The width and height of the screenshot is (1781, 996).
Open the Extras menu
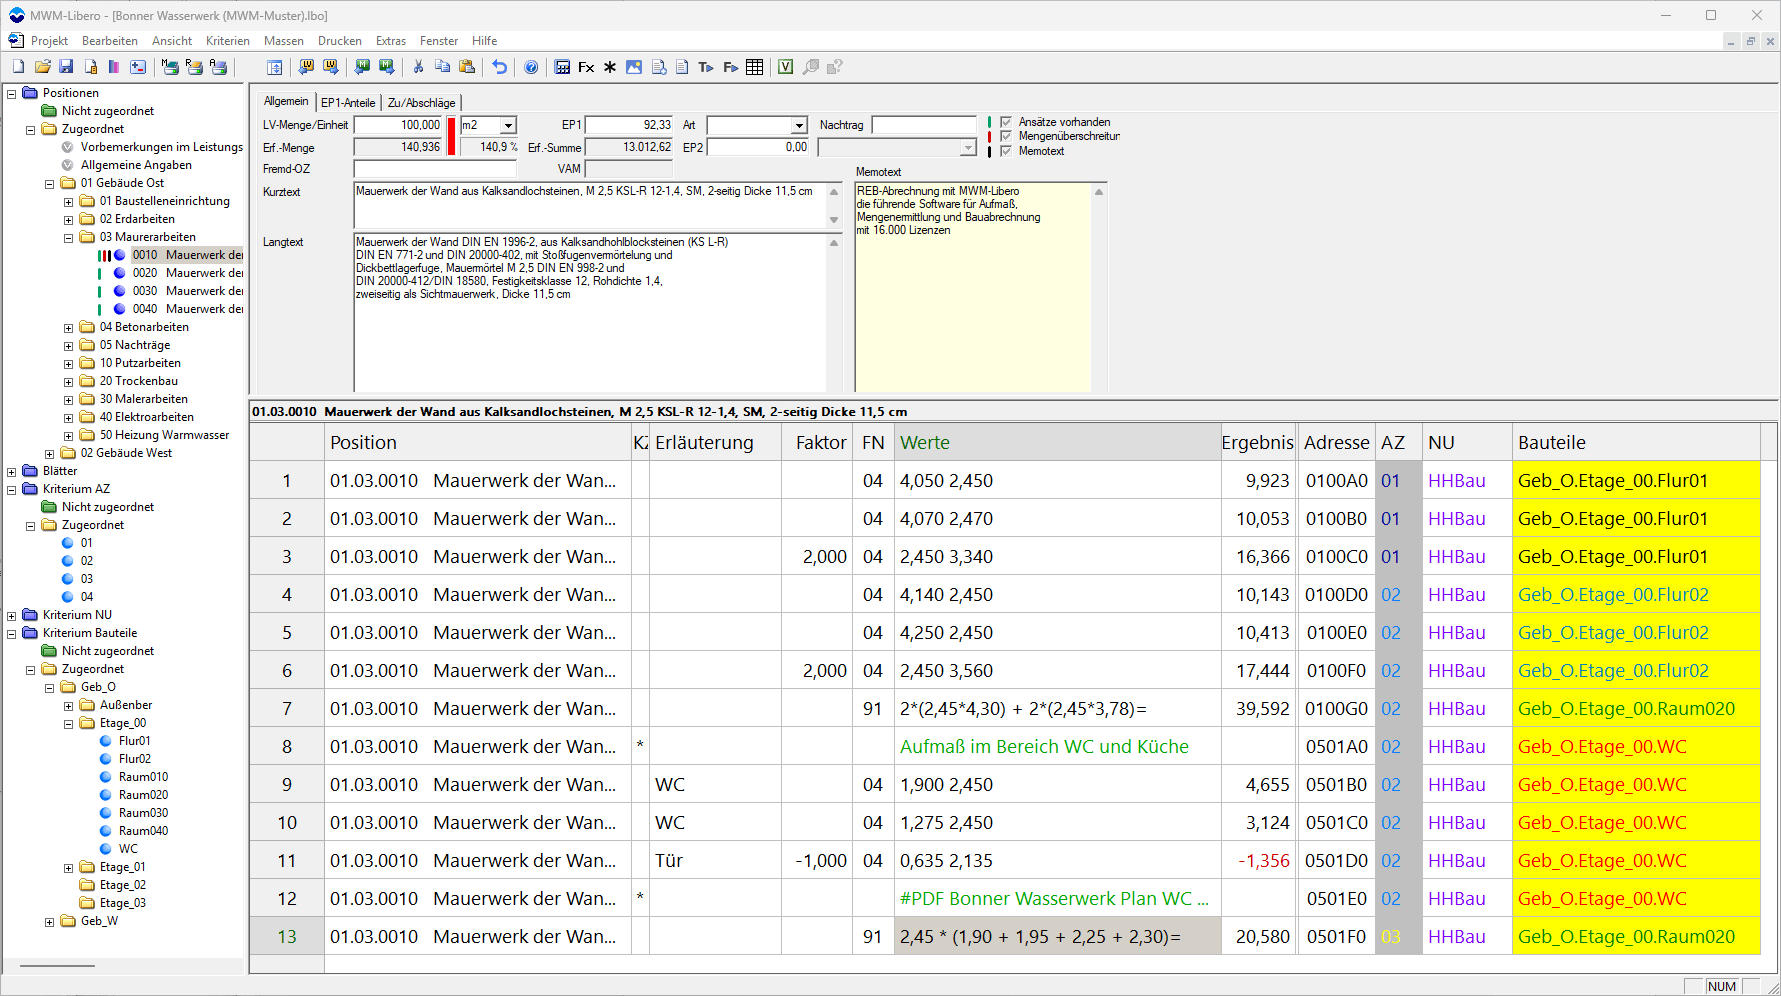[x=391, y=41]
